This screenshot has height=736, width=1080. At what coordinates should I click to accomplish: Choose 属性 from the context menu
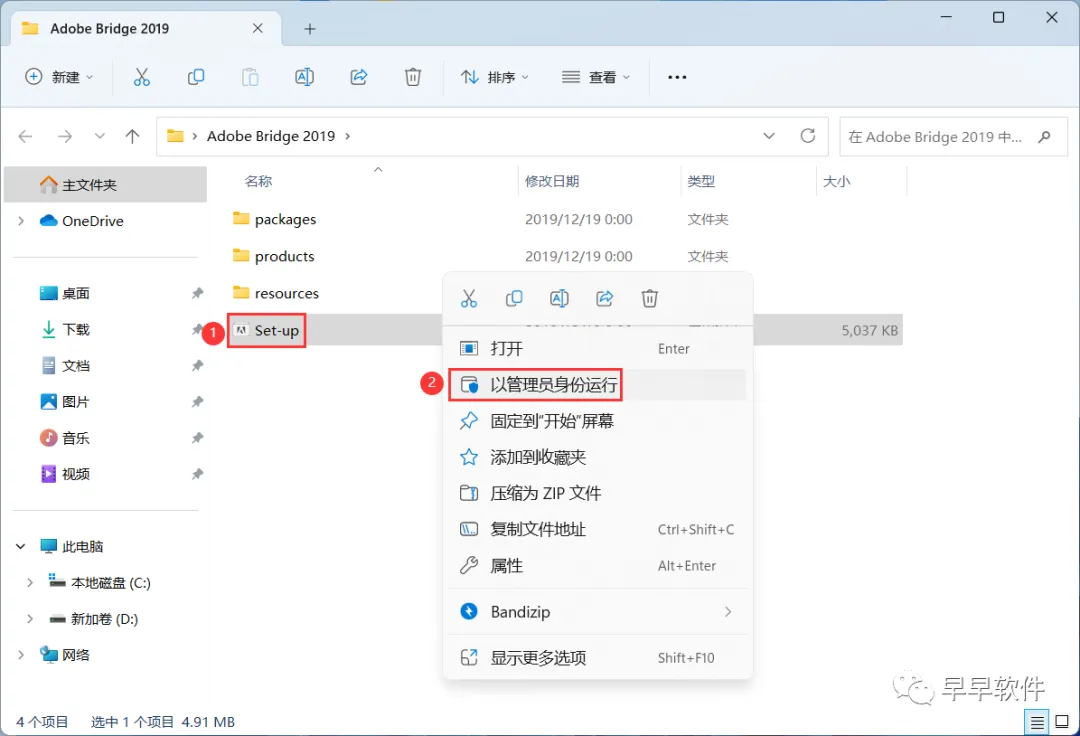pyautogui.click(x=598, y=566)
